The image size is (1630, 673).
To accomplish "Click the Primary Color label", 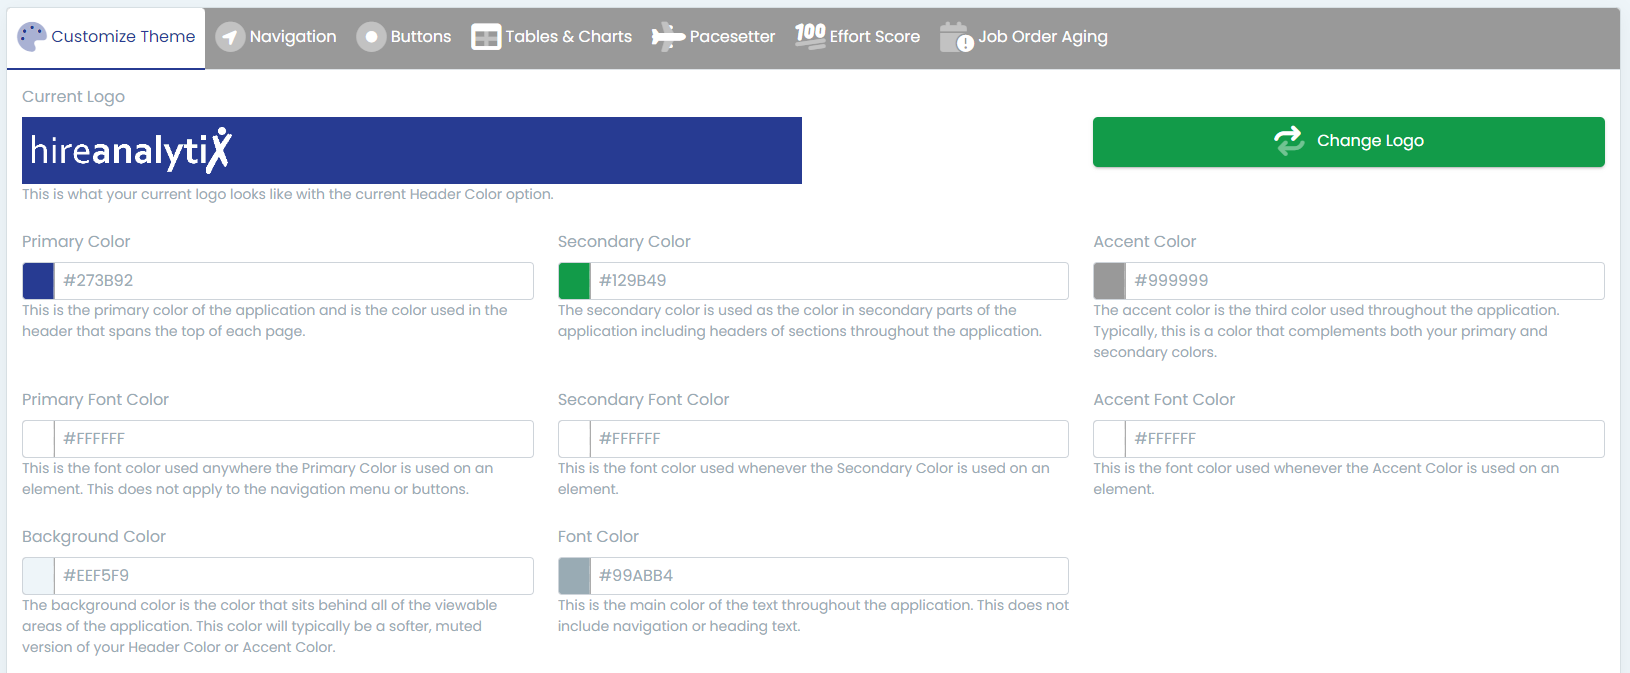I will click(76, 242).
